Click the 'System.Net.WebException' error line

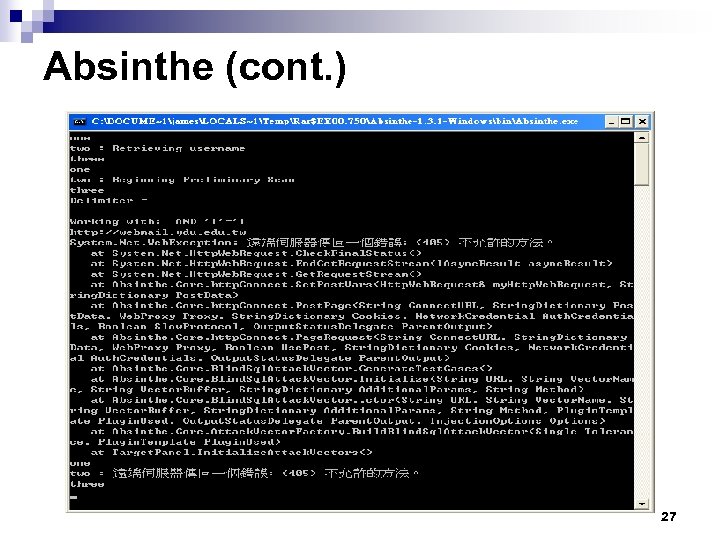tap(311, 242)
